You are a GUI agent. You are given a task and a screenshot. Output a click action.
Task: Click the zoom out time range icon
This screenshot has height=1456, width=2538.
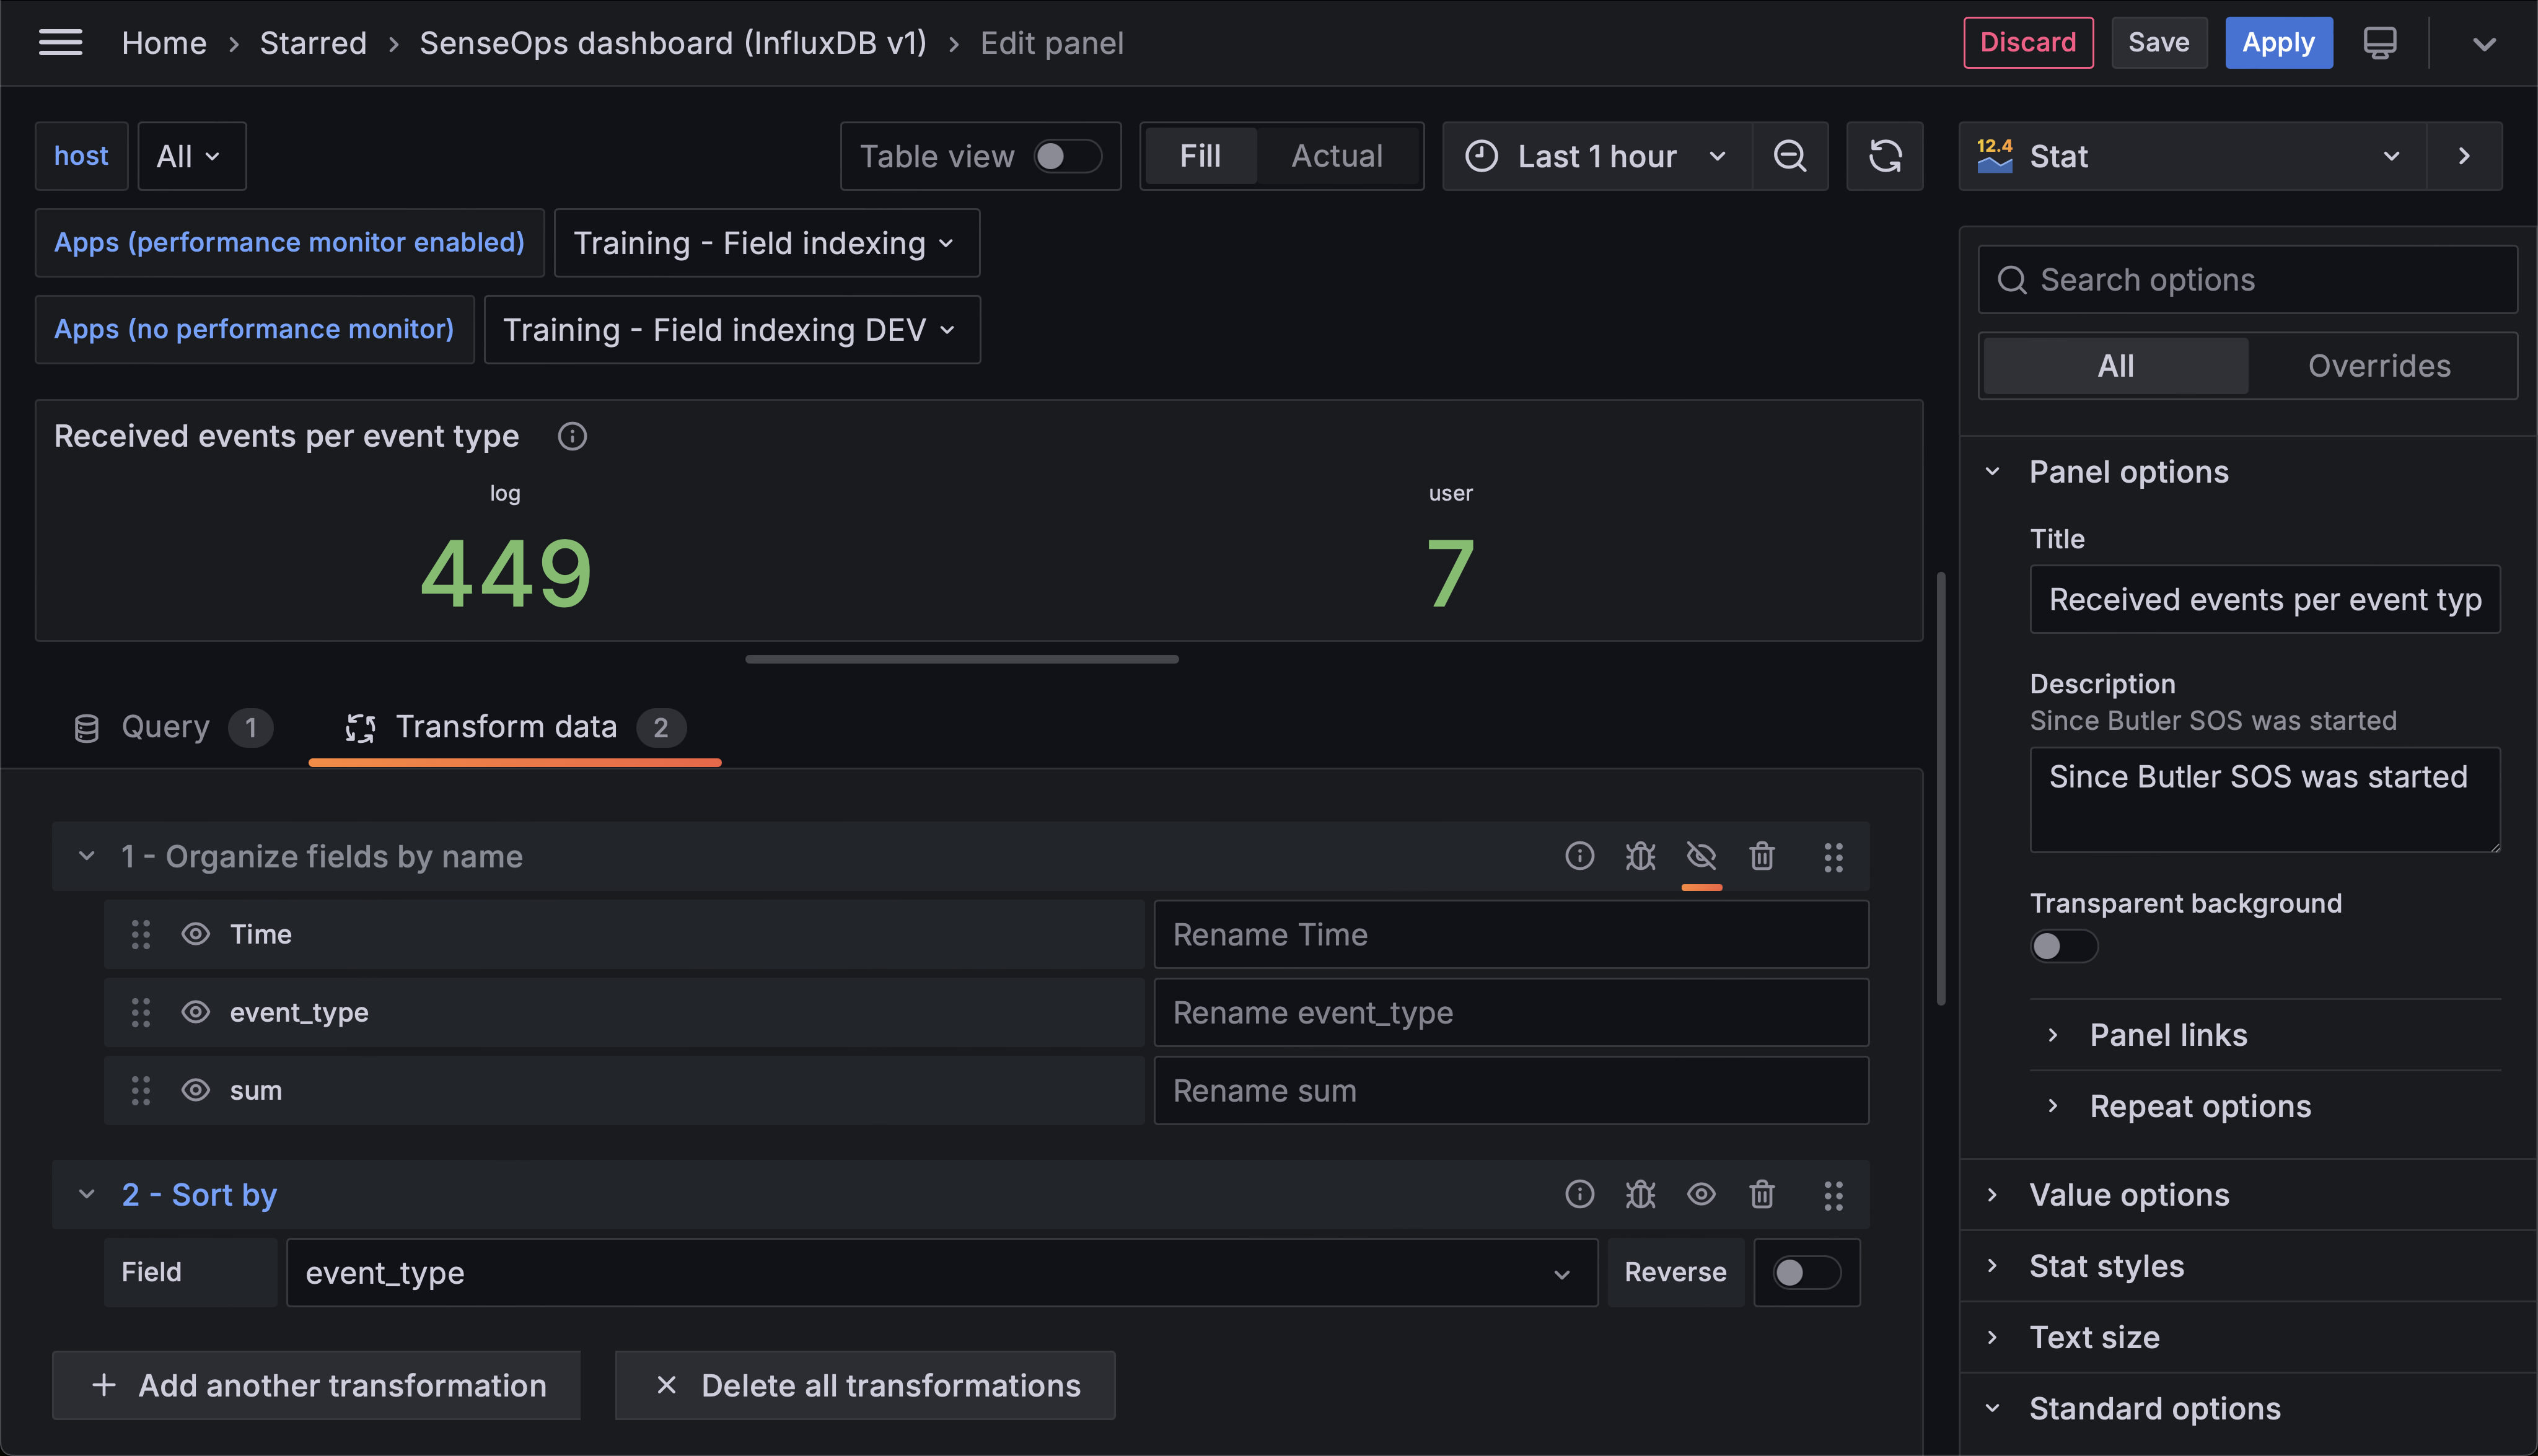(x=1789, y=156)
